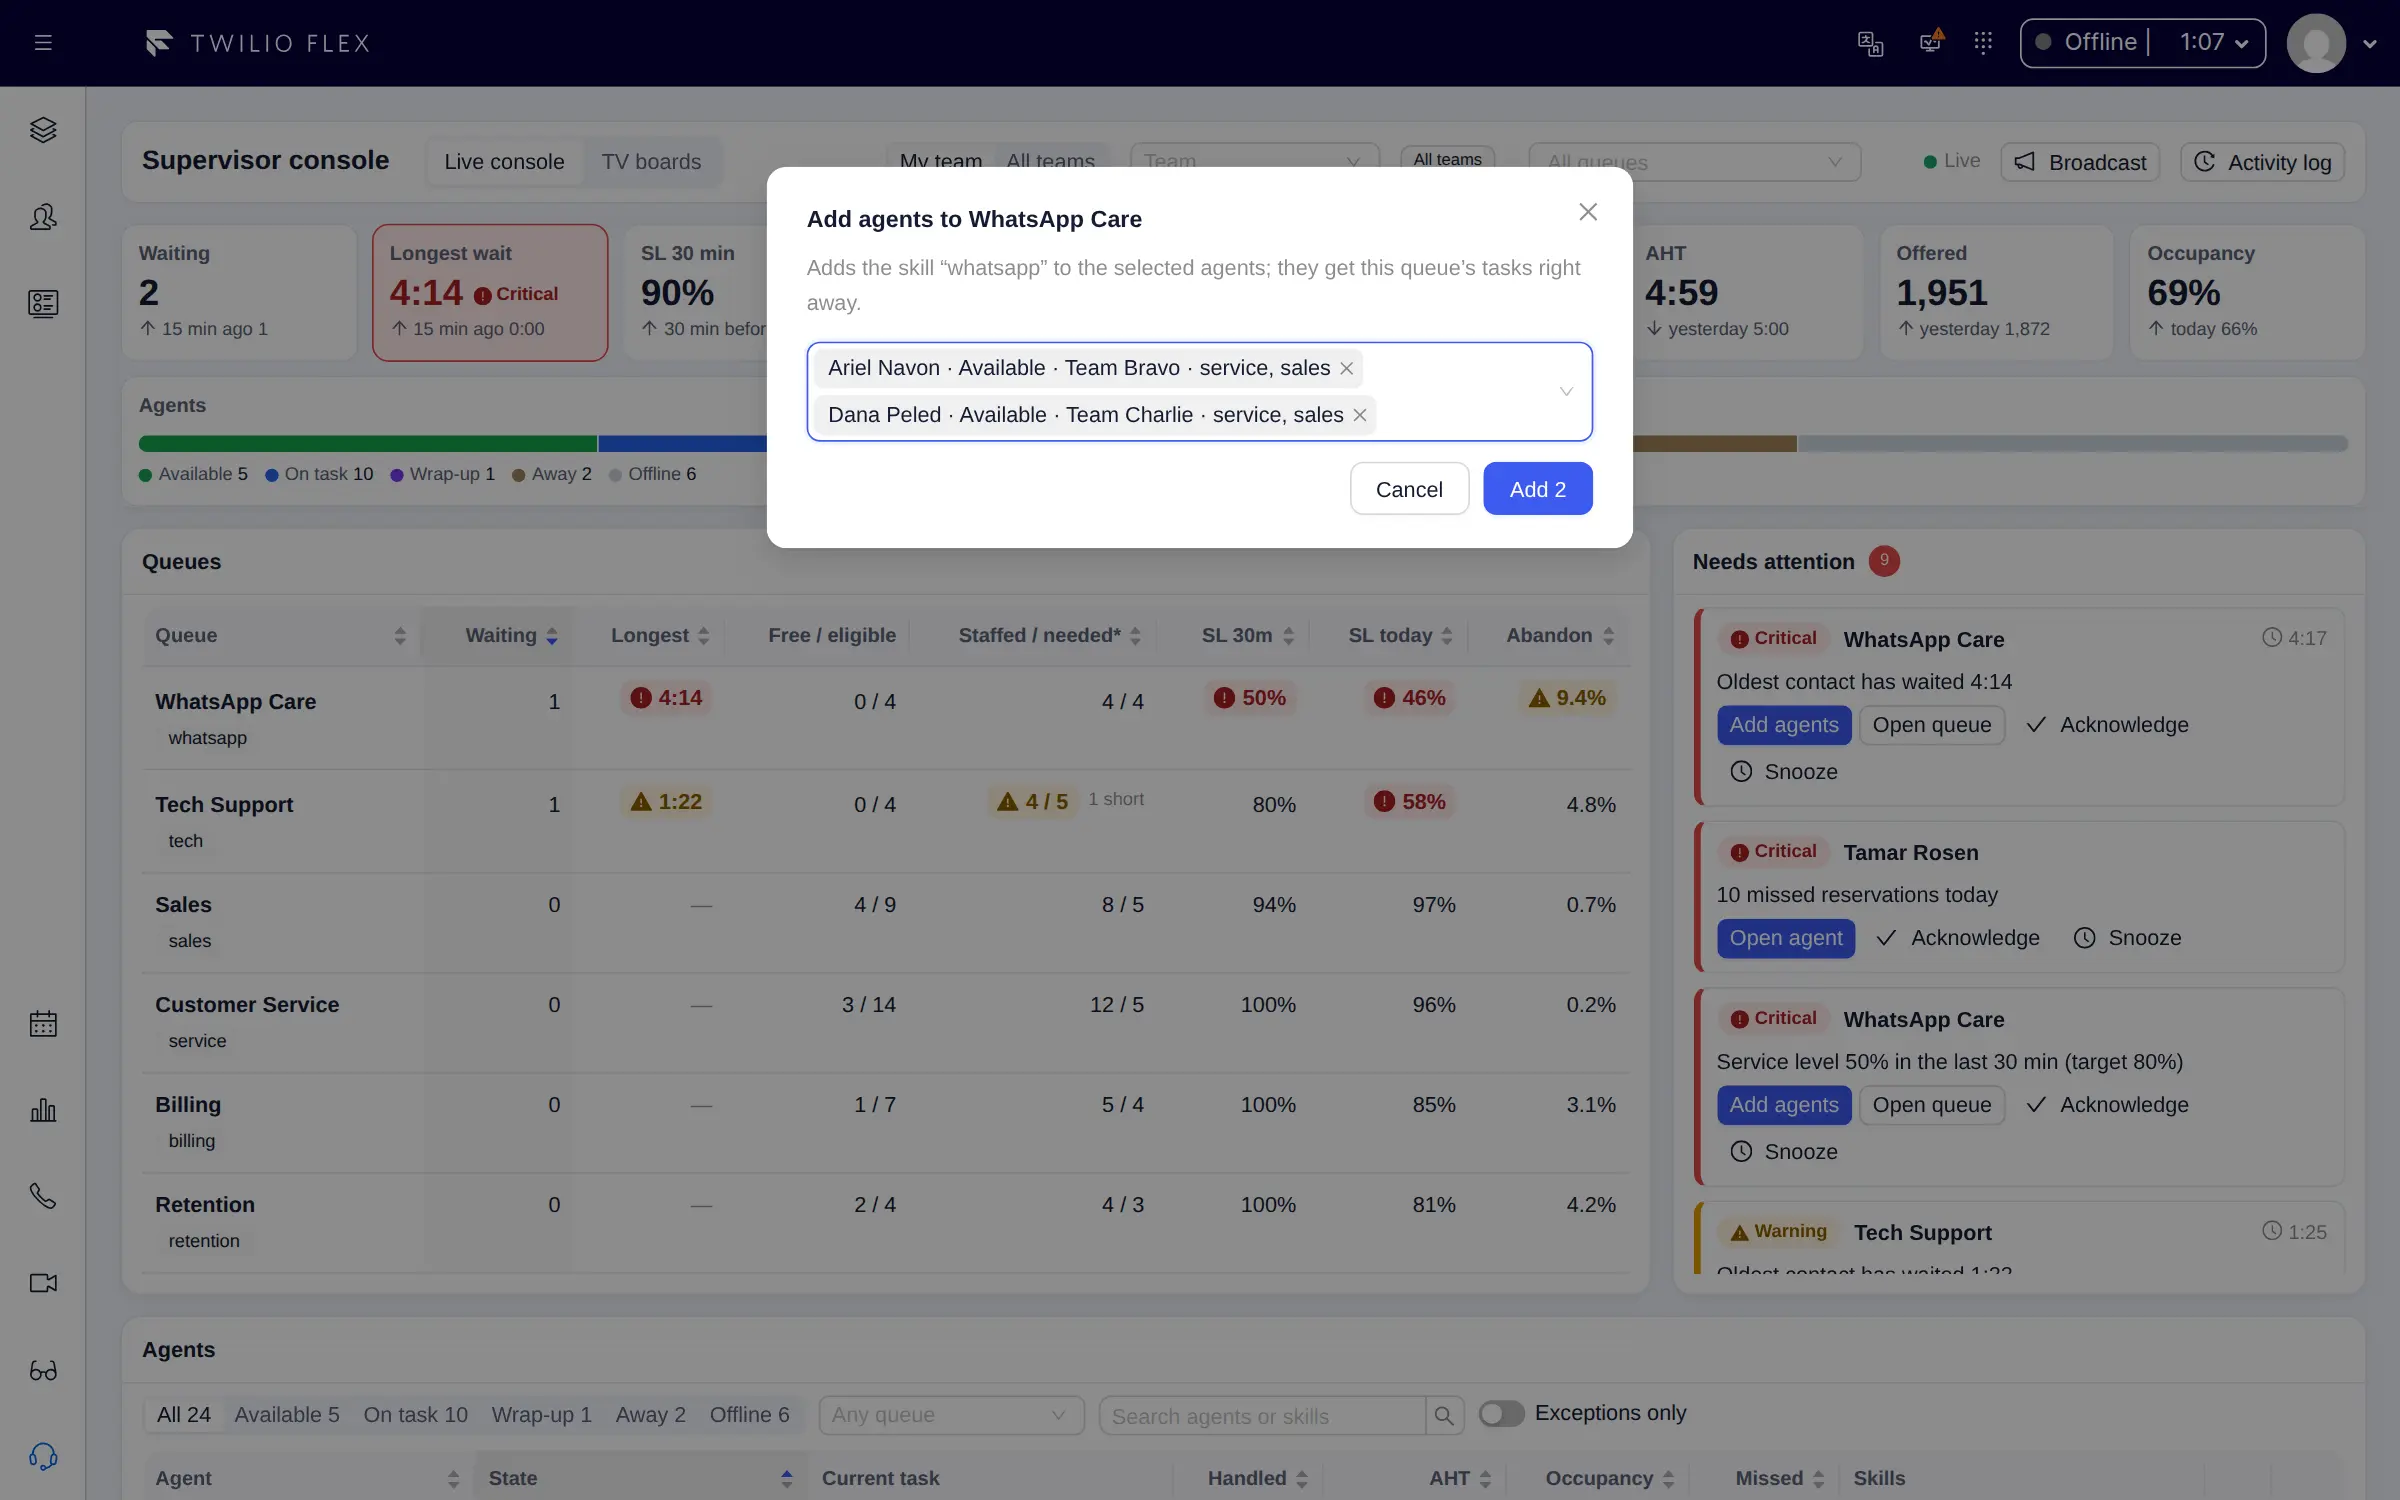
Task: Open the video camera sidebar icon
Action: [43, 1283]
